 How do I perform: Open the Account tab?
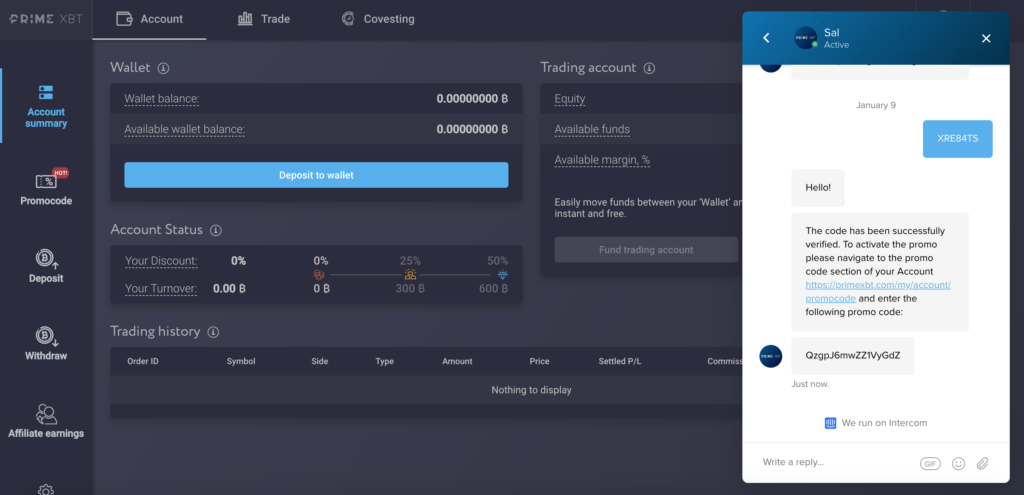149,19
